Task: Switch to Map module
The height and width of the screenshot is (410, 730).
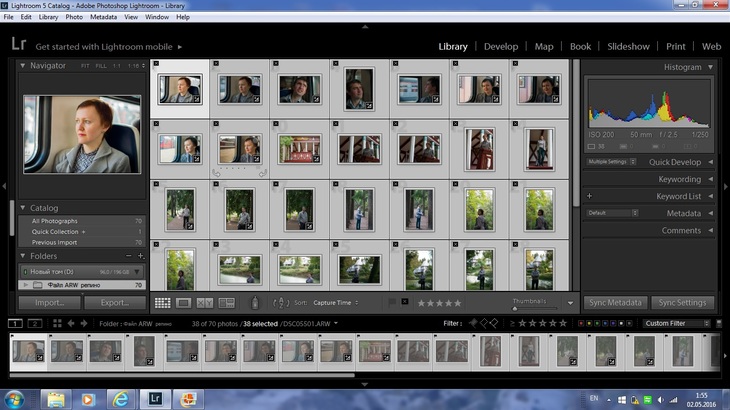Action: 544,47
